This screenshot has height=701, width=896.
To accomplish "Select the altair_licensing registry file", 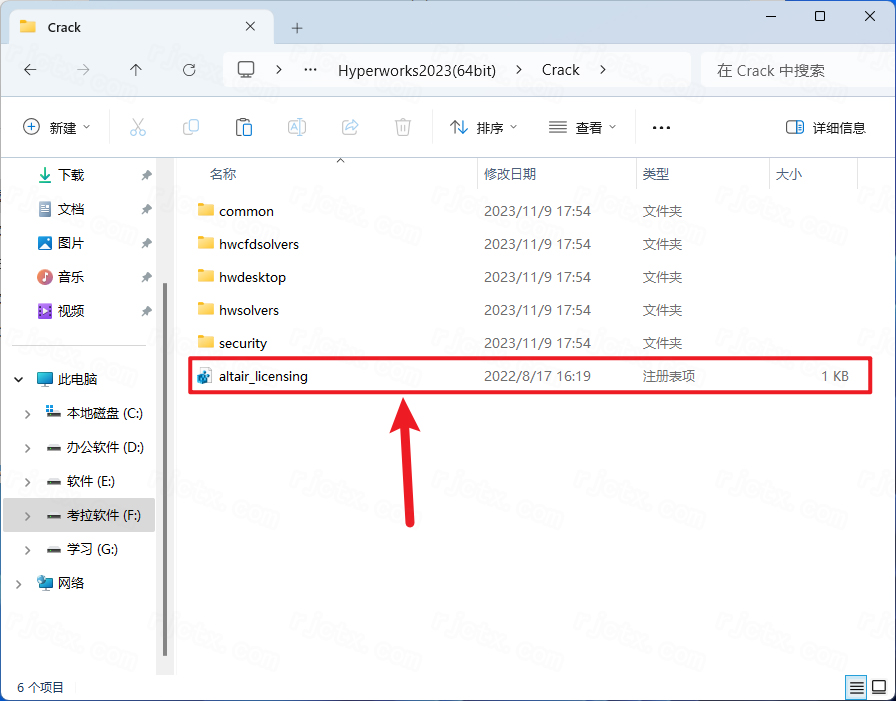I will coord(263,376).
